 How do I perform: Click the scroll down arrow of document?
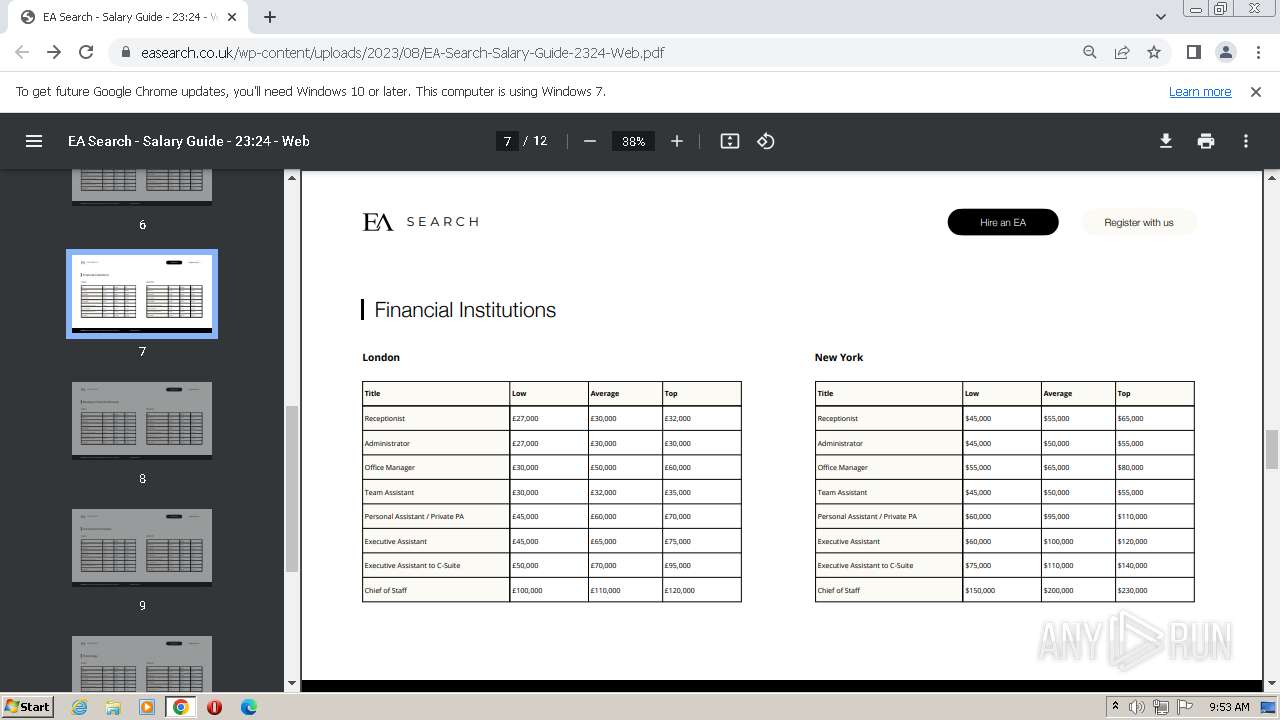[x=1272, y=683]
